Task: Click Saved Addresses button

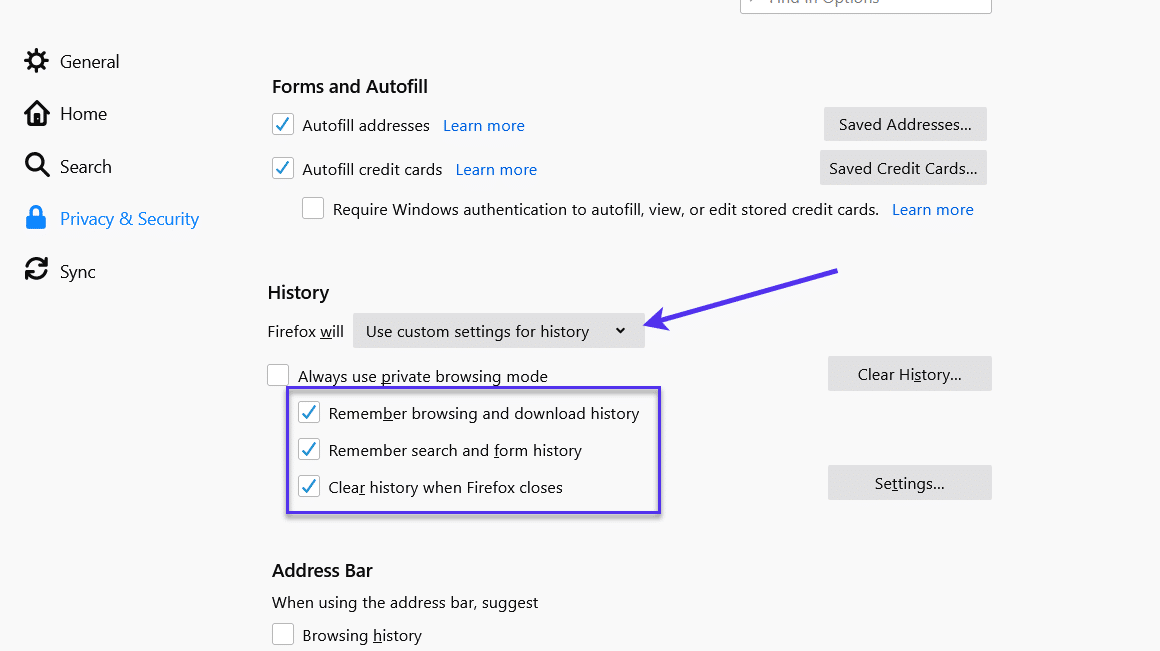Action: pyautogui.click(x=904, y=124)
